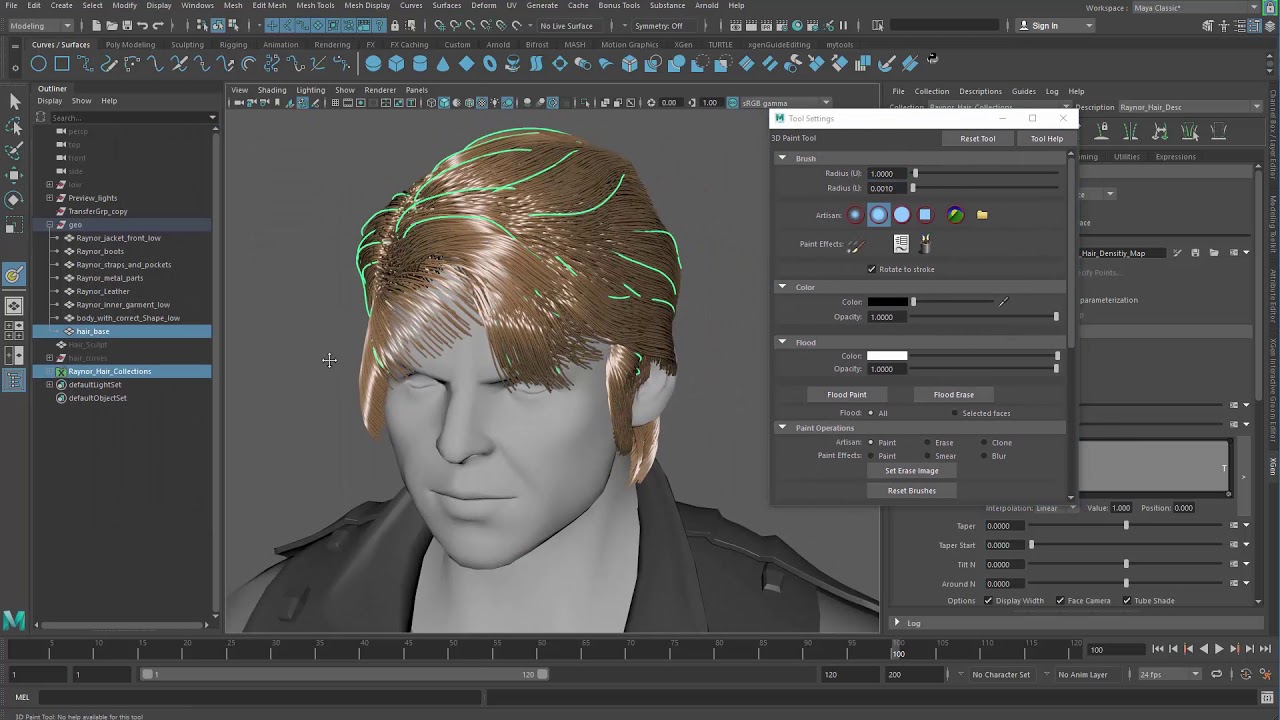Choose the square brush Artisan profile

(925, 214)
